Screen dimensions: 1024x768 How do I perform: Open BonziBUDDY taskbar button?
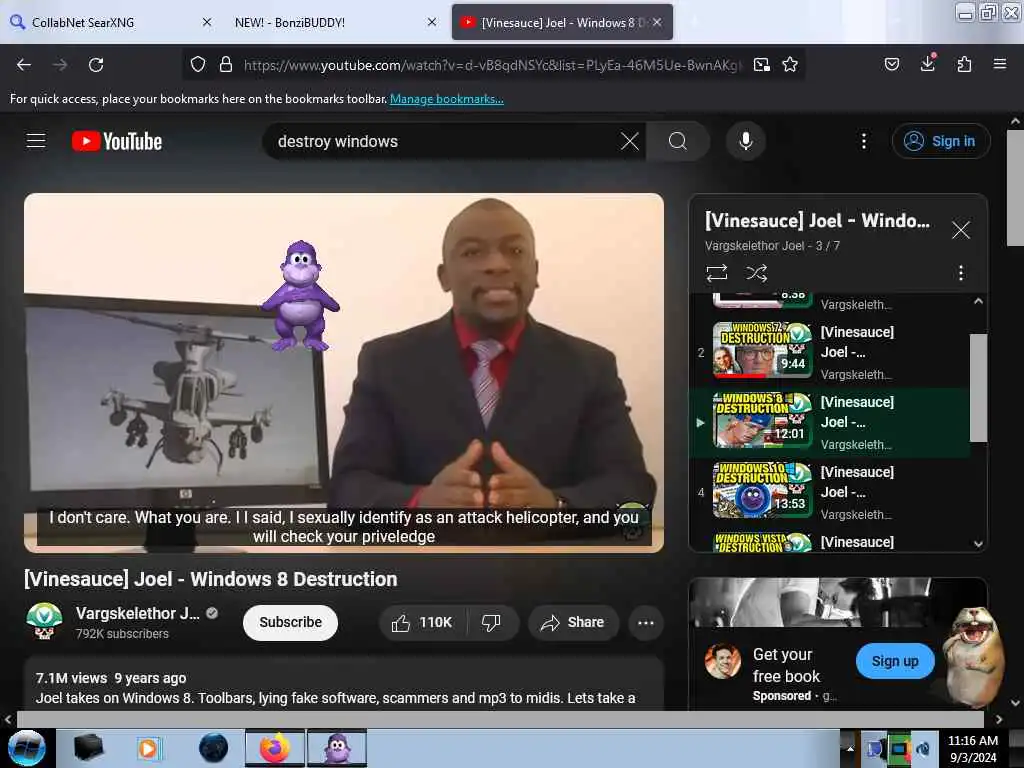coord(337,748)
